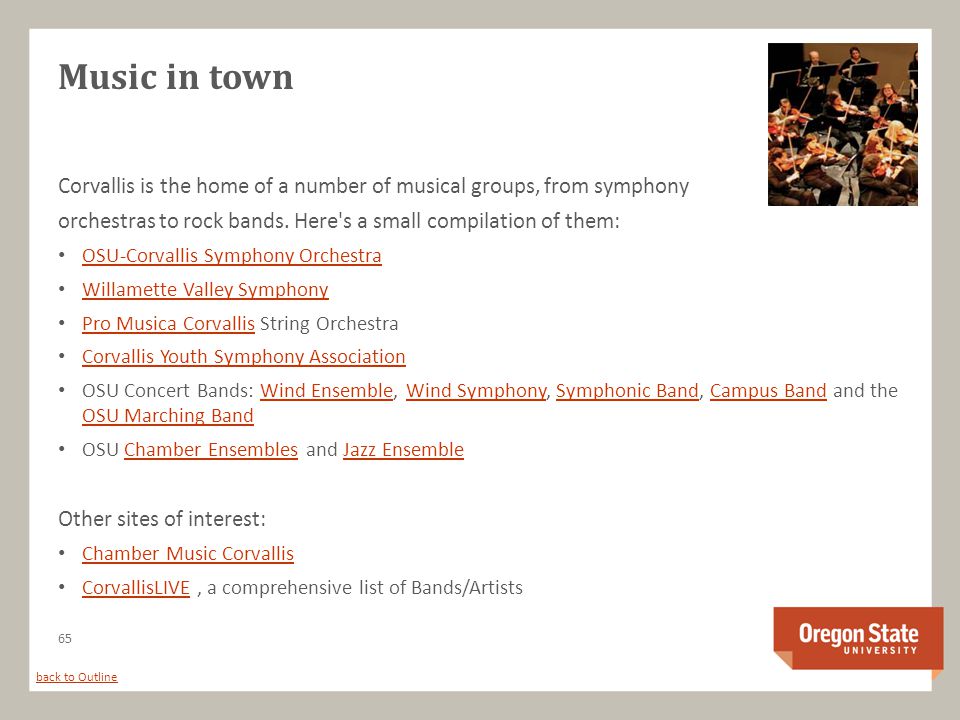Open the Jazz Ensemble link
Viewport: 960px width, 720px height.
403,449
